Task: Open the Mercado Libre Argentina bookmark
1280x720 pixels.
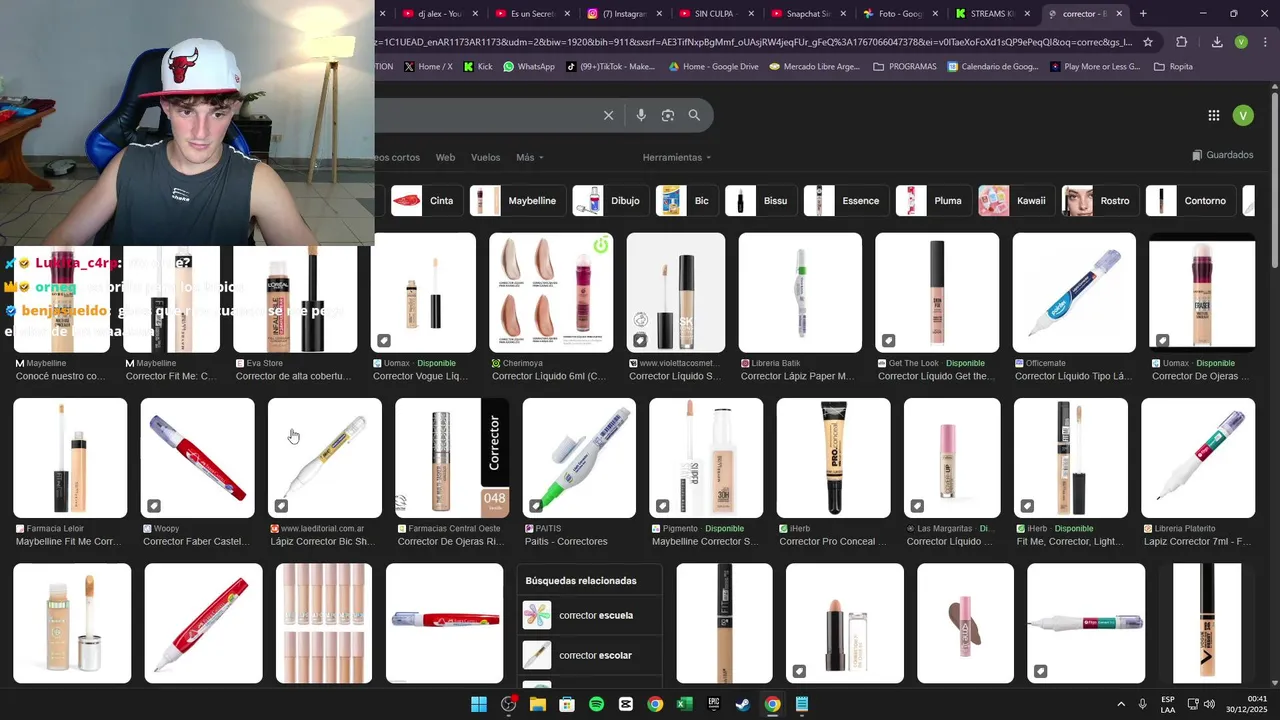Action: (x=814, y=66)
